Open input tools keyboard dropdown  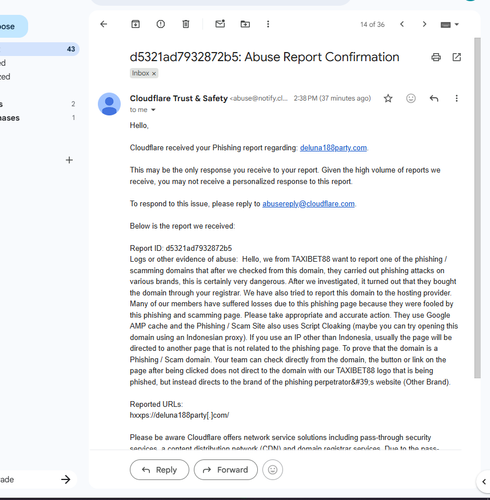(450, 24)
